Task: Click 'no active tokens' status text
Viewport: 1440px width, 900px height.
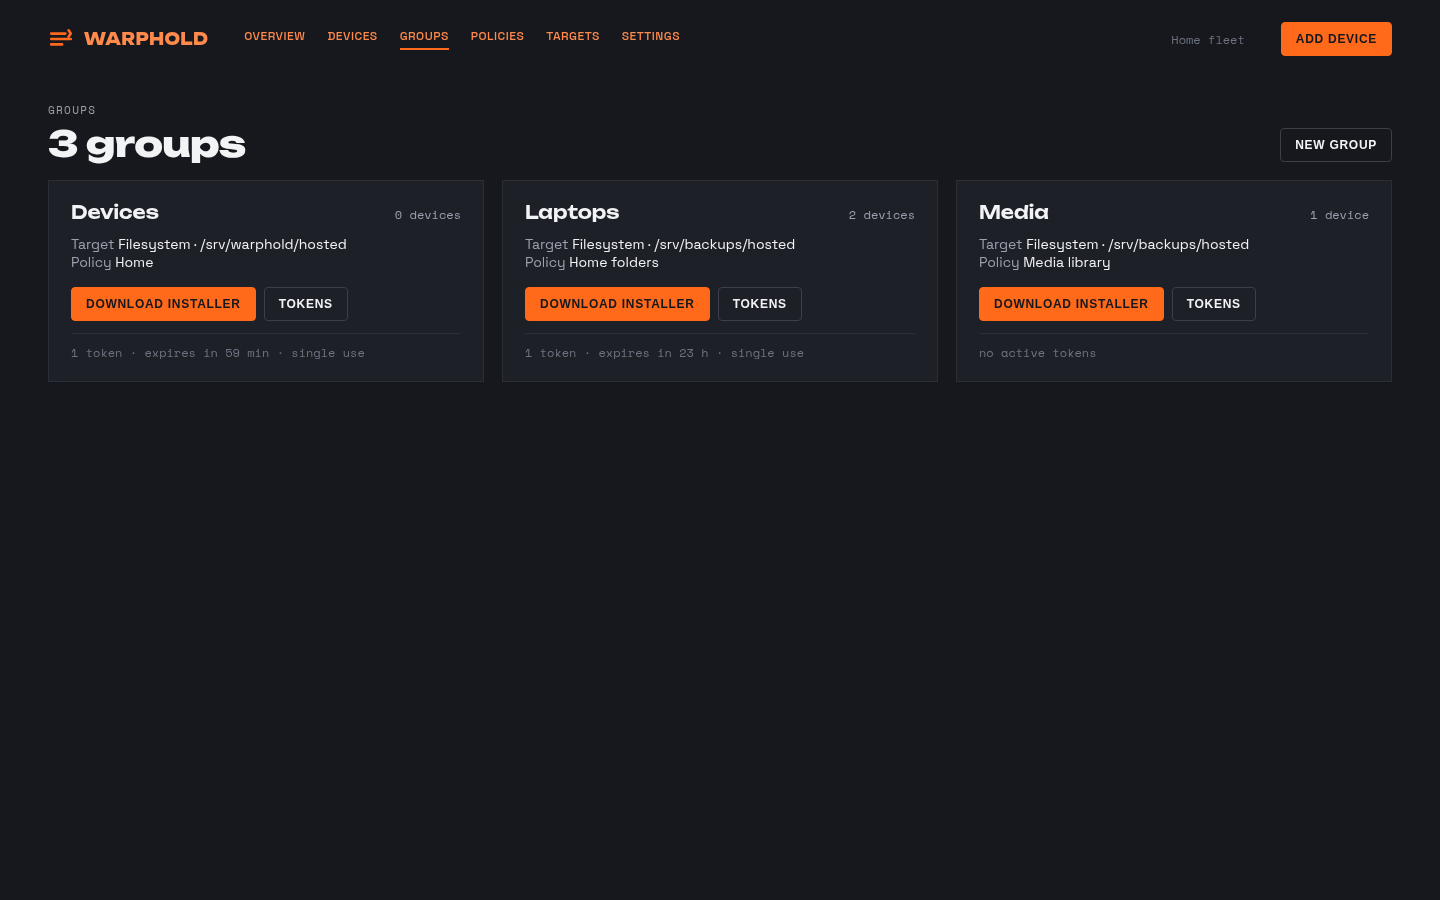Action: (1038, 353)
